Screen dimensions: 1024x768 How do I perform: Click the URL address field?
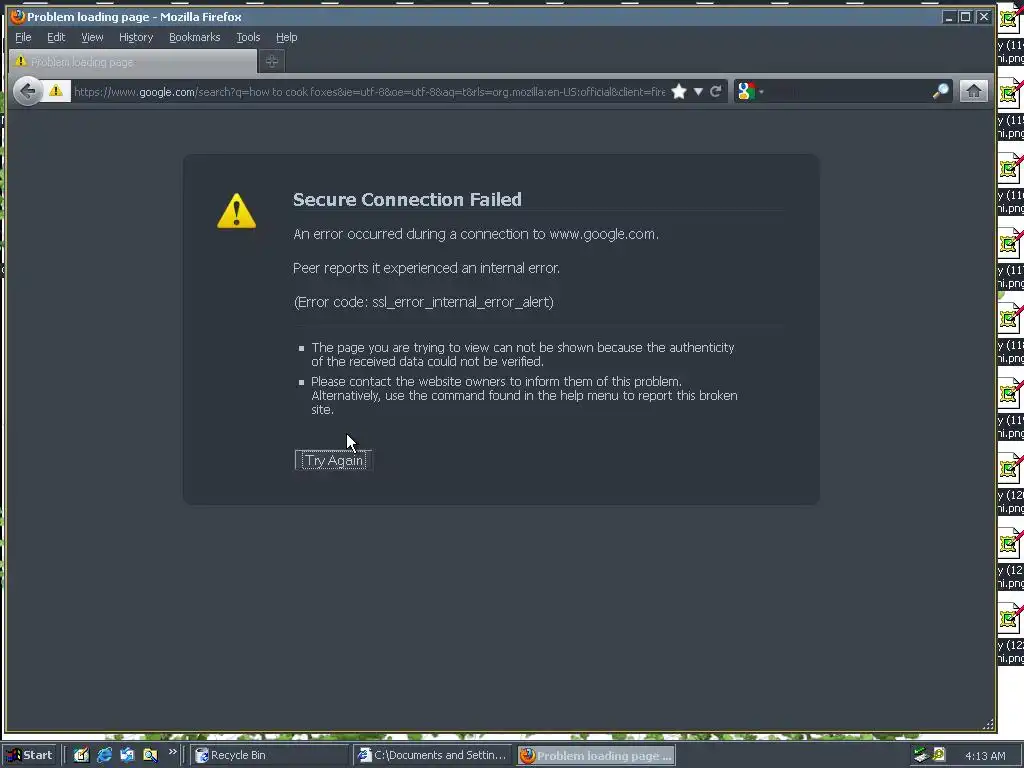[x=370, y=91]
